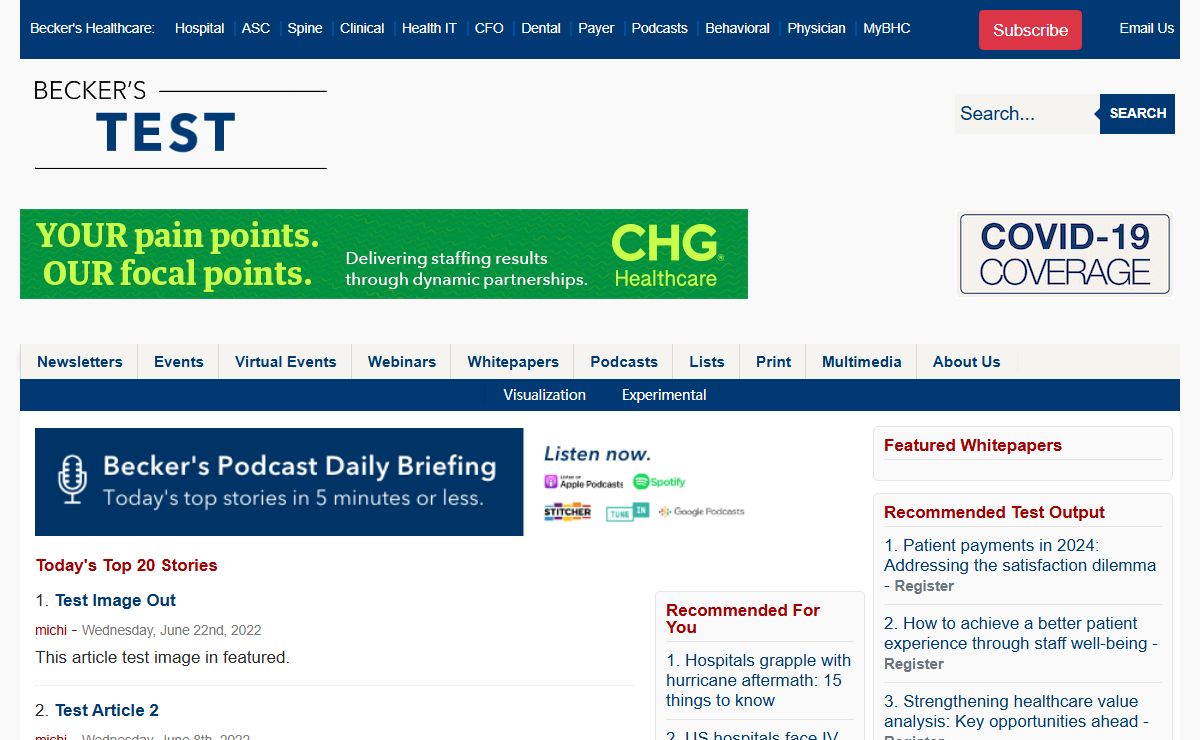Open Becker's Test logo
This screenshot has height=740, width=1200.
point(180,125)
